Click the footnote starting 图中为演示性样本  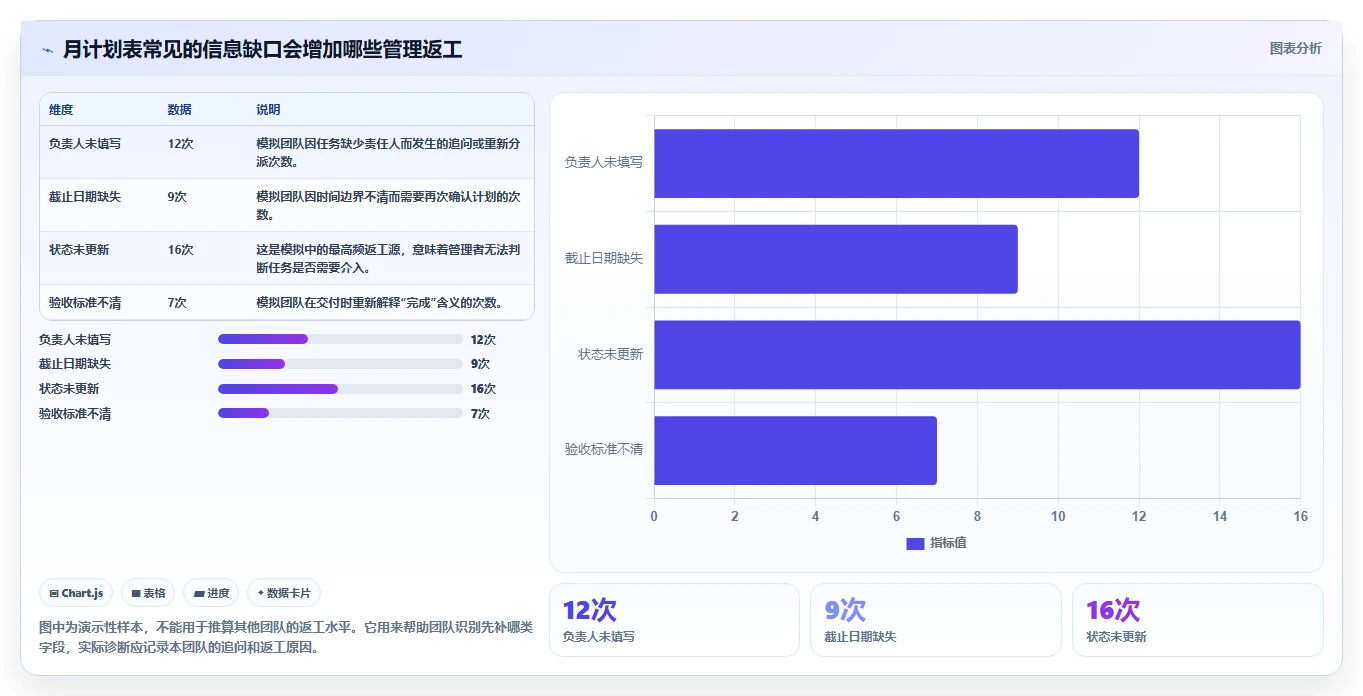point(286,637)
